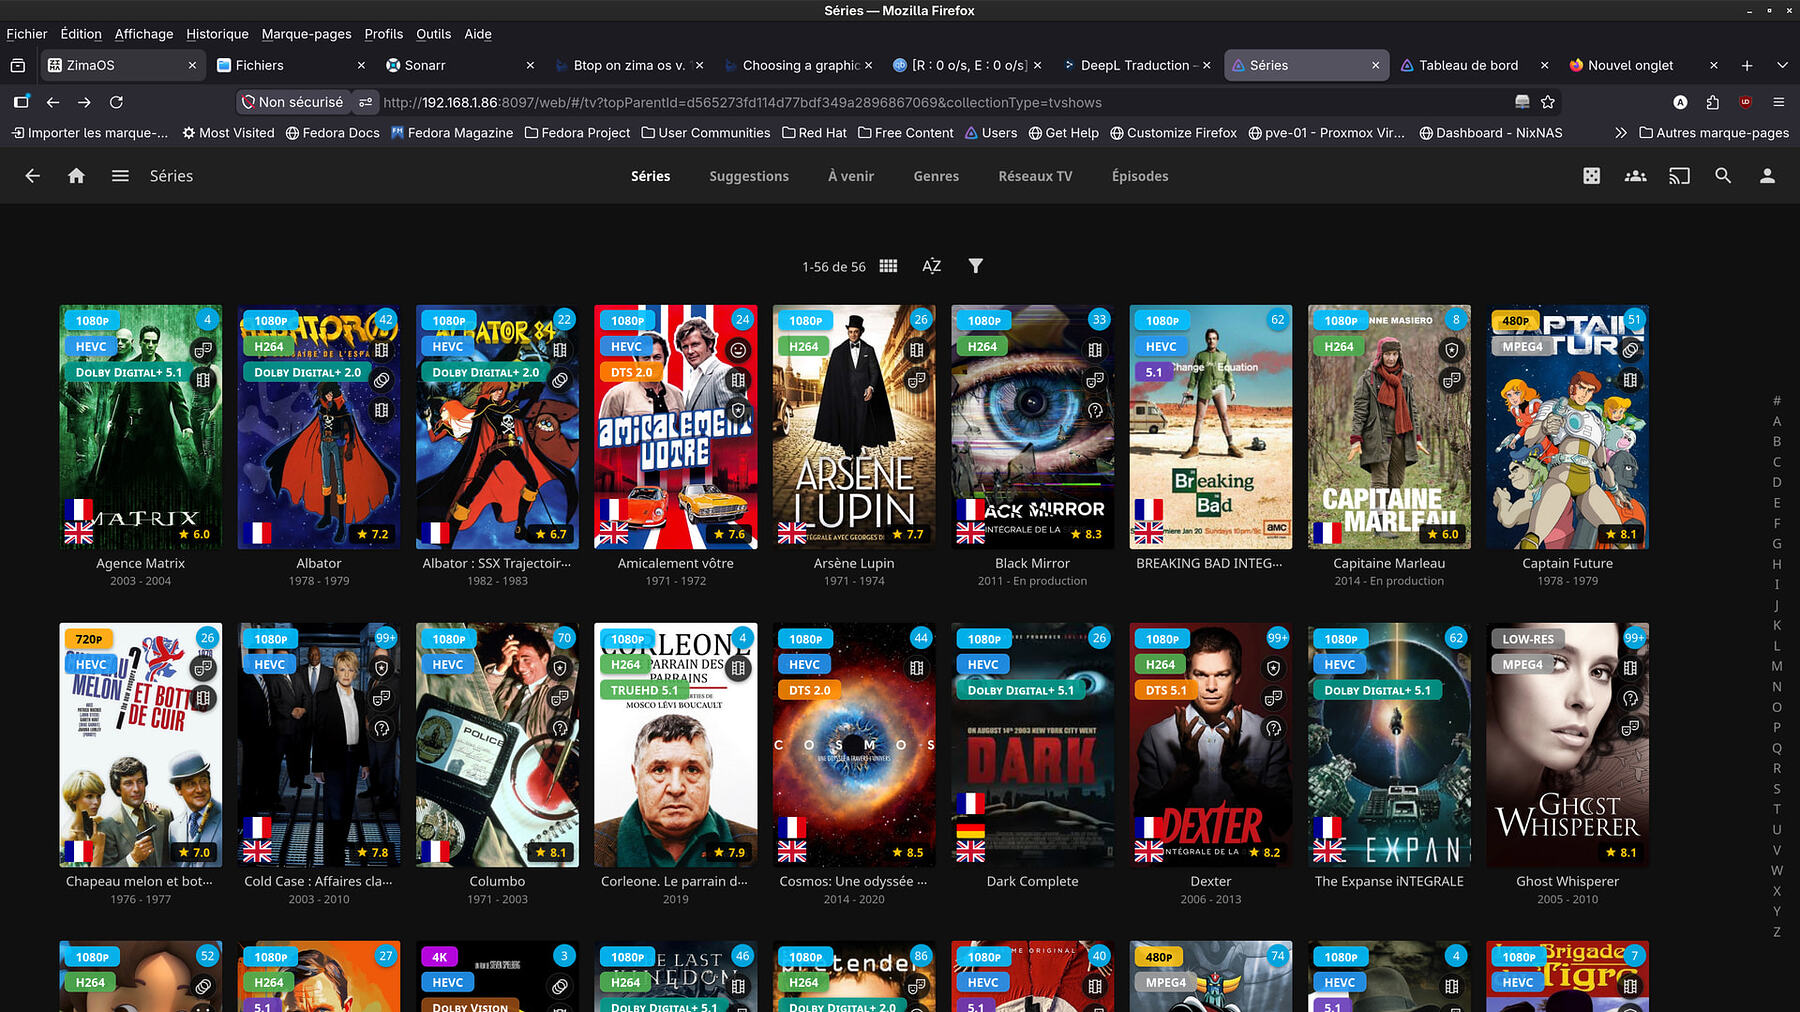Open Firefox View at tab bar start
Viewport: 1800px width, 1012px height.
(x=17, y=65)
